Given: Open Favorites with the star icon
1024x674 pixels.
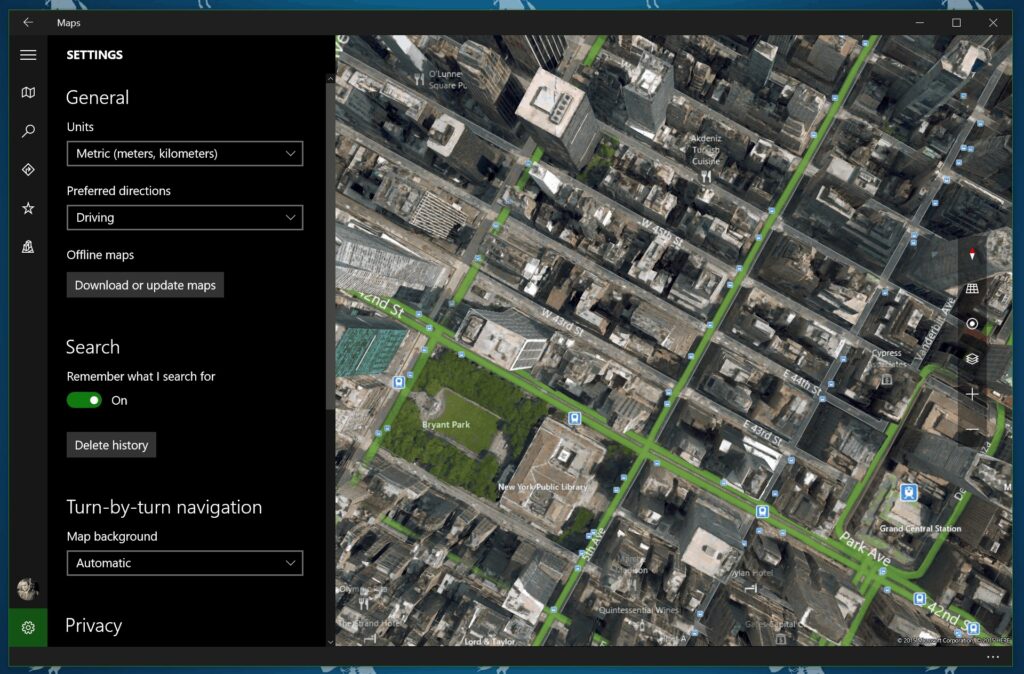Looking at the screenshot, I should [28, 208].
